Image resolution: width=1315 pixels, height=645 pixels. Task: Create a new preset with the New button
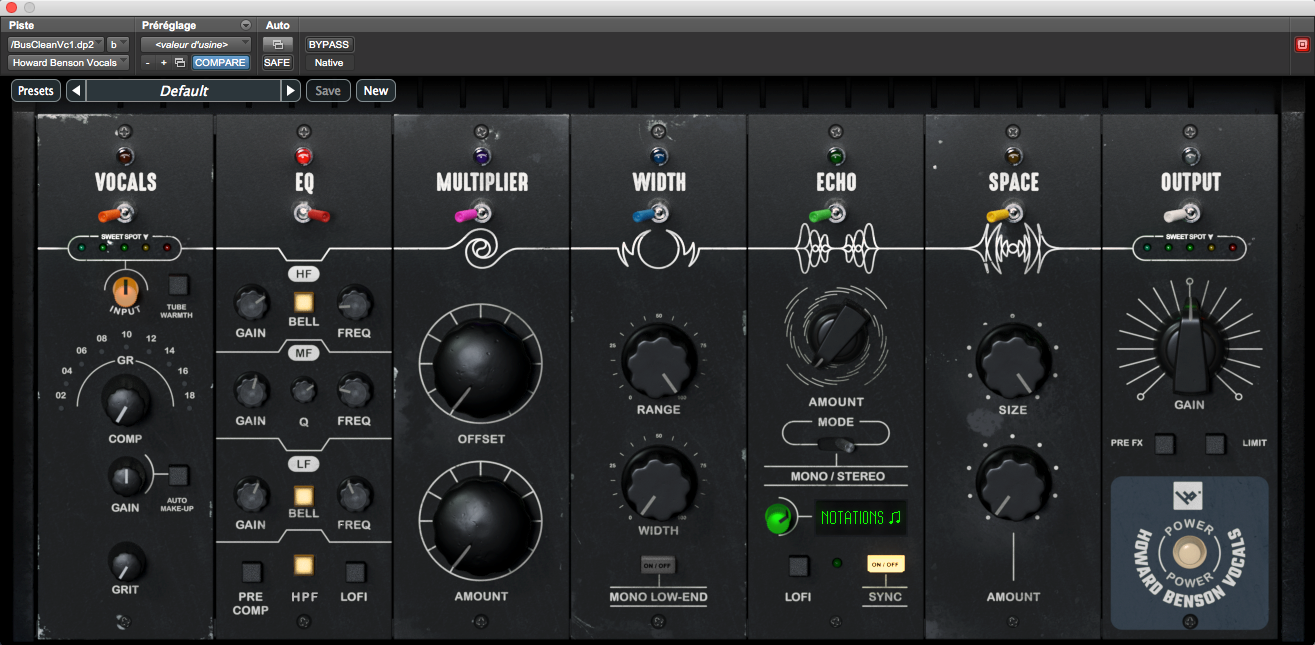coord(375,90)
